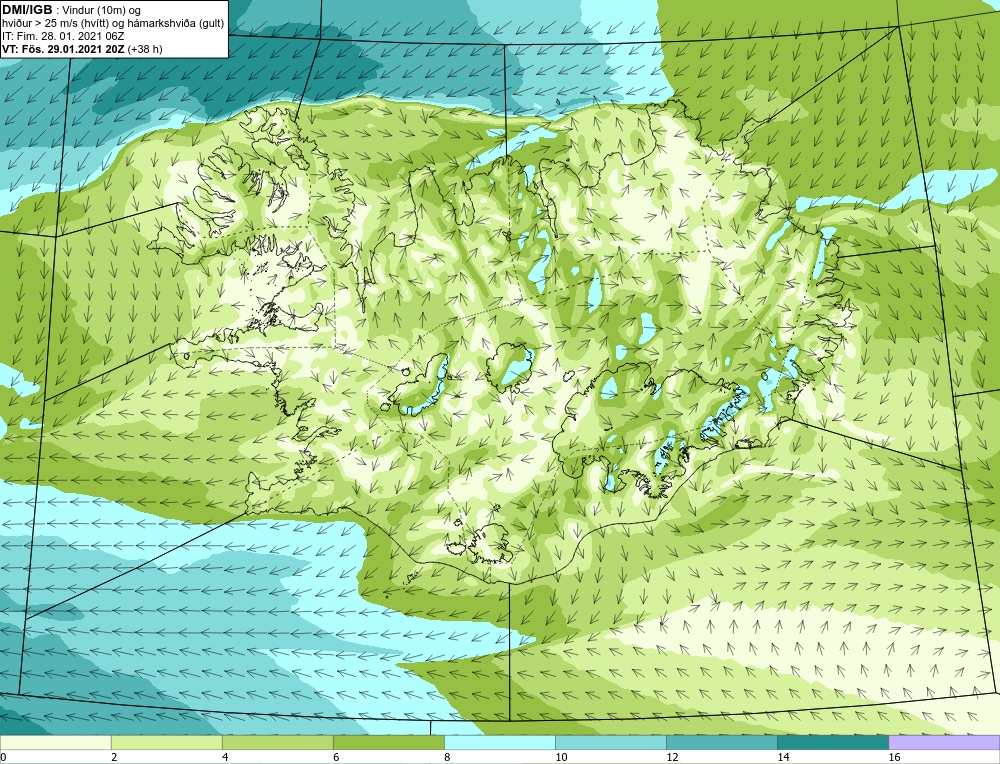The image size is (1000, 764).
Task: Click the 'IT: Fim. 28. 01. 2021 06Z' line
Action: [x=62, y=36]
